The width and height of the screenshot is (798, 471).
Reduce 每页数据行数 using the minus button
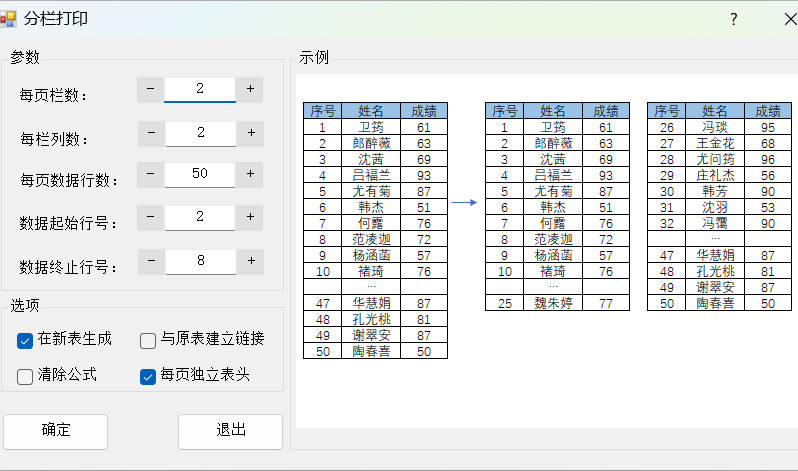(x=151, y=175)
